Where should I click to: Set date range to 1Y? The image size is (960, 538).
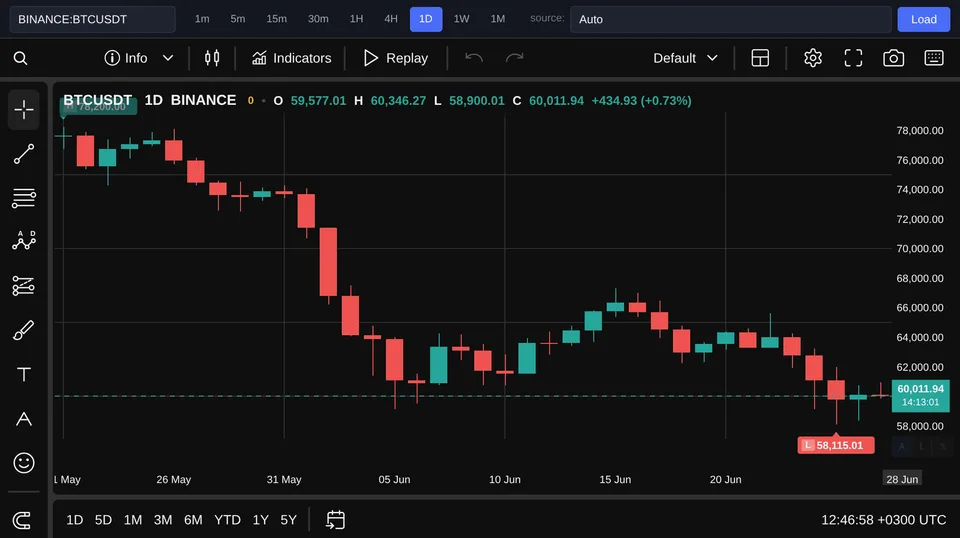point(261,520)
